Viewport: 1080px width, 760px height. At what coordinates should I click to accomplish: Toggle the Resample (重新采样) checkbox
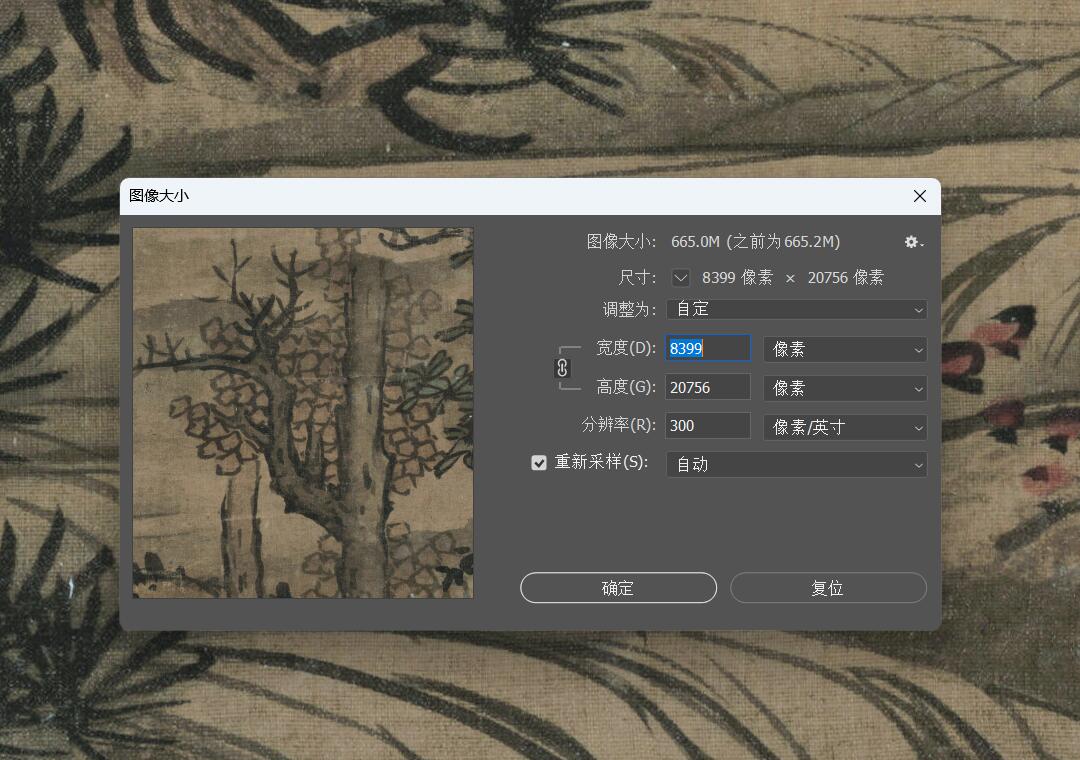(539, 462)
